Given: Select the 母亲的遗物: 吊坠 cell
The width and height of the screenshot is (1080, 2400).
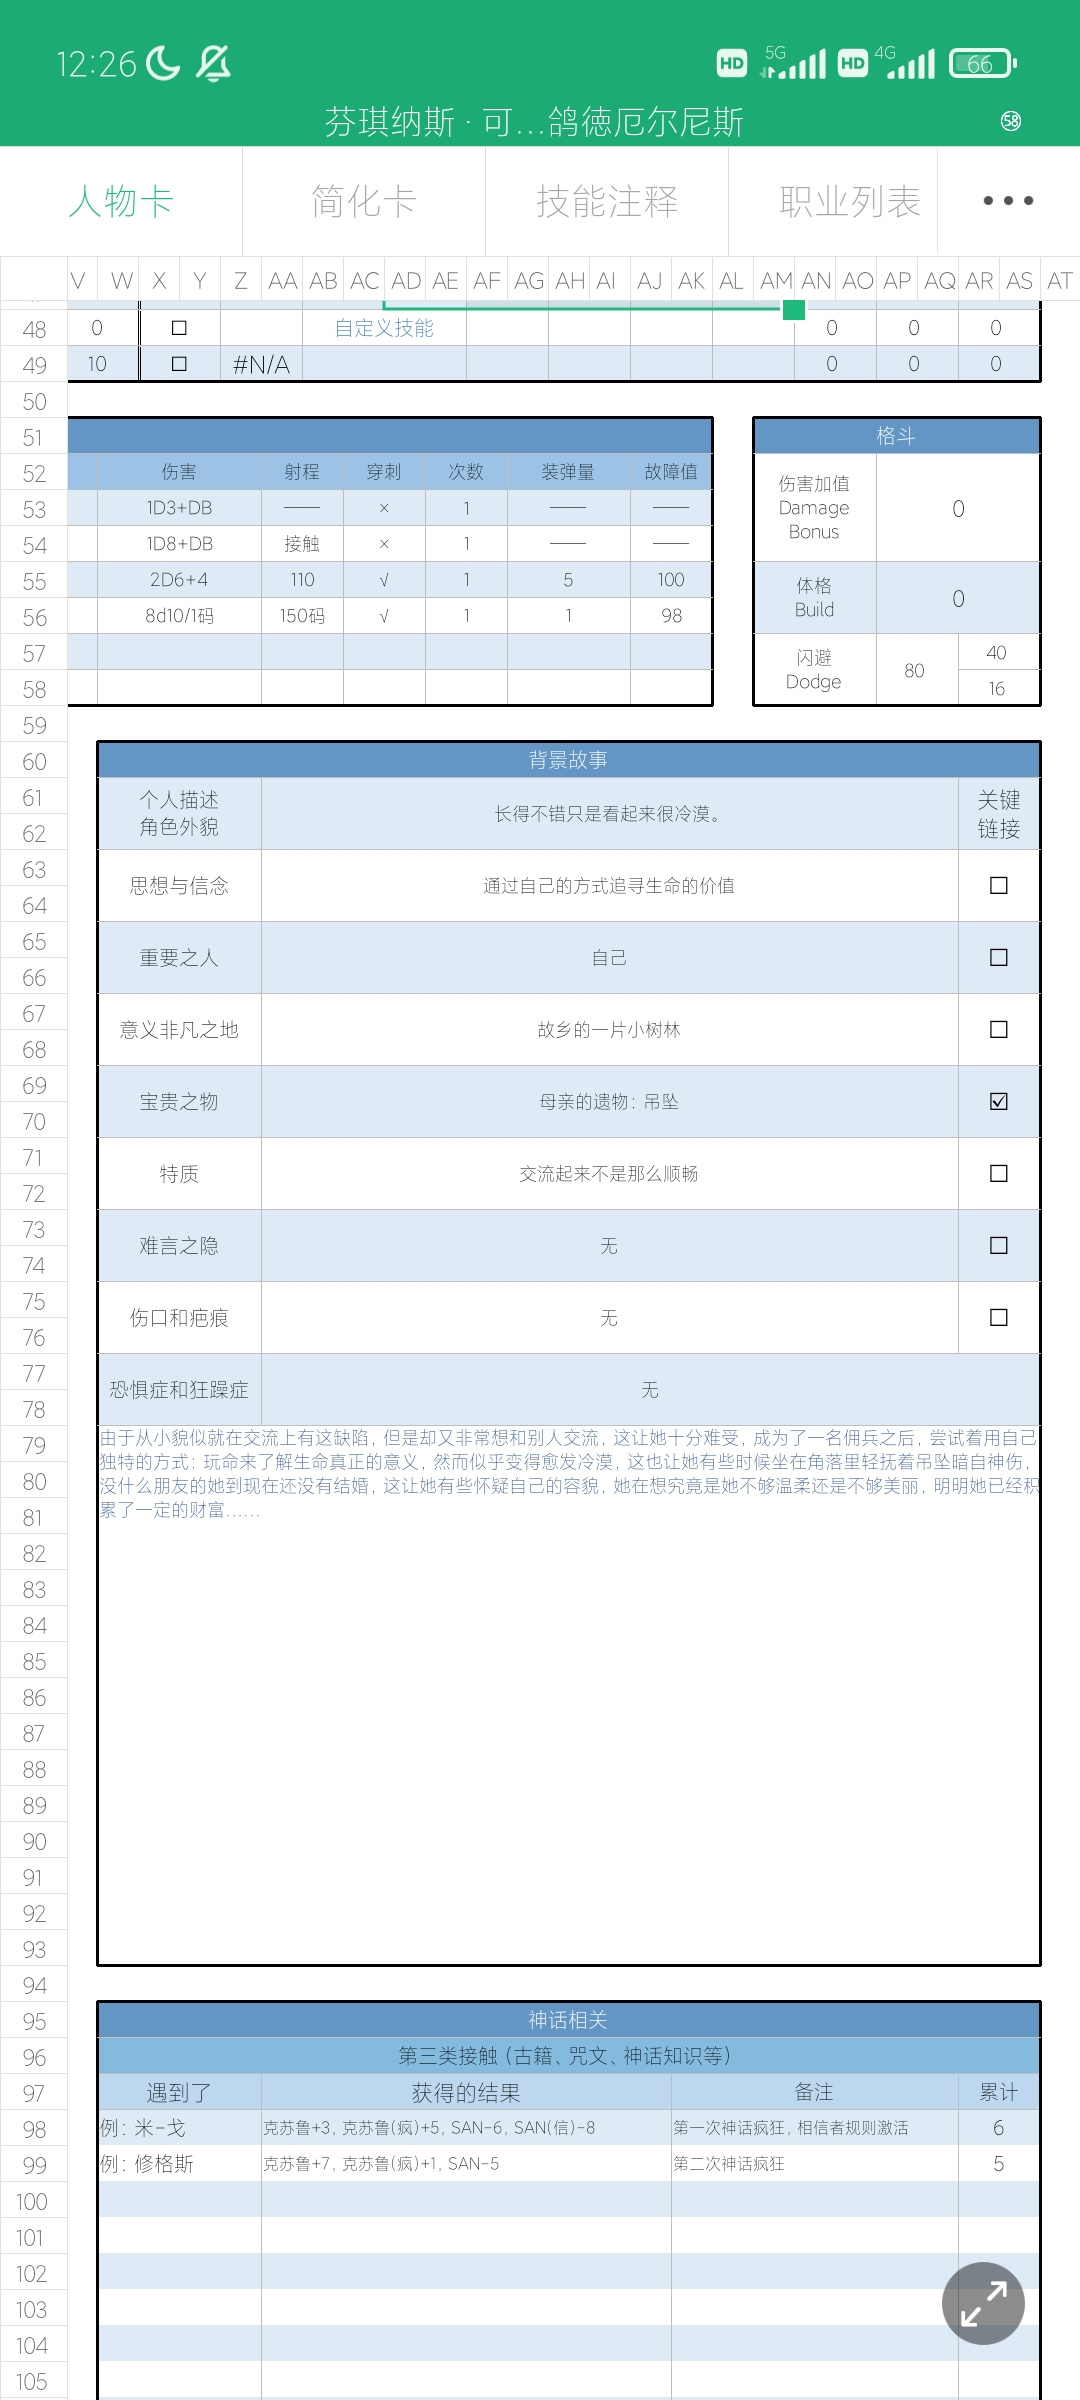Looking at the screenshot, I should [x=609, y=1102].
